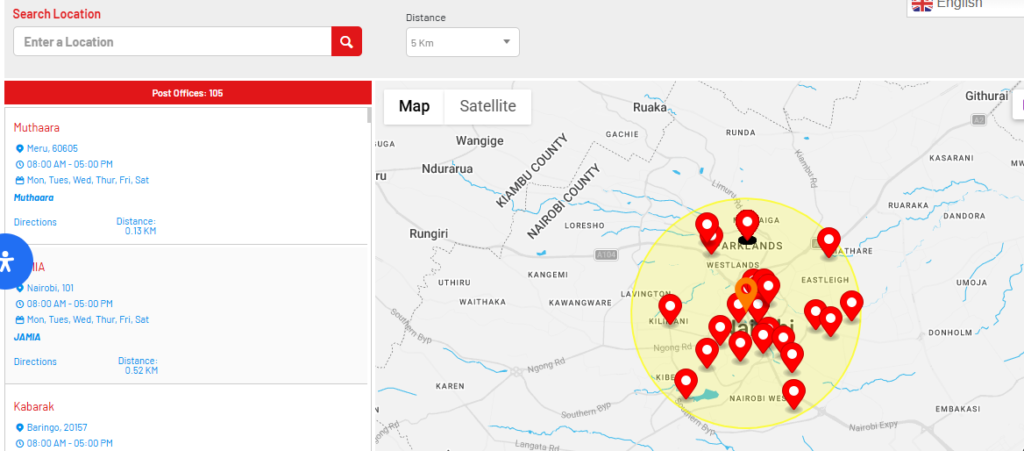Click the Post Offices: 105 red header
Image resolution: width=1024 pixels, height=451 pixels.
[x=187, y=93]
